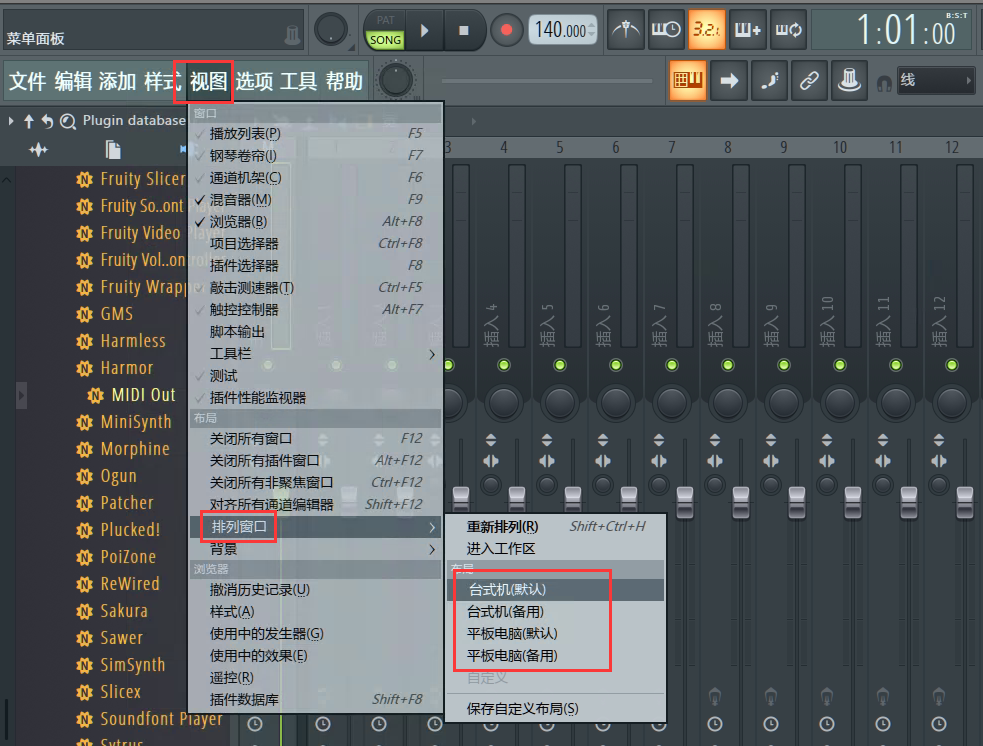Open the 选项 menu in the menu bar
983x746 pixels.
(x=254, y=81)
